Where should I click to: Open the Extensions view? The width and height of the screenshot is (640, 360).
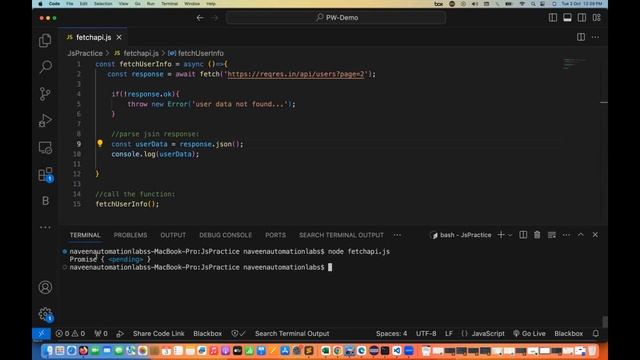click(x=45, y=174)
